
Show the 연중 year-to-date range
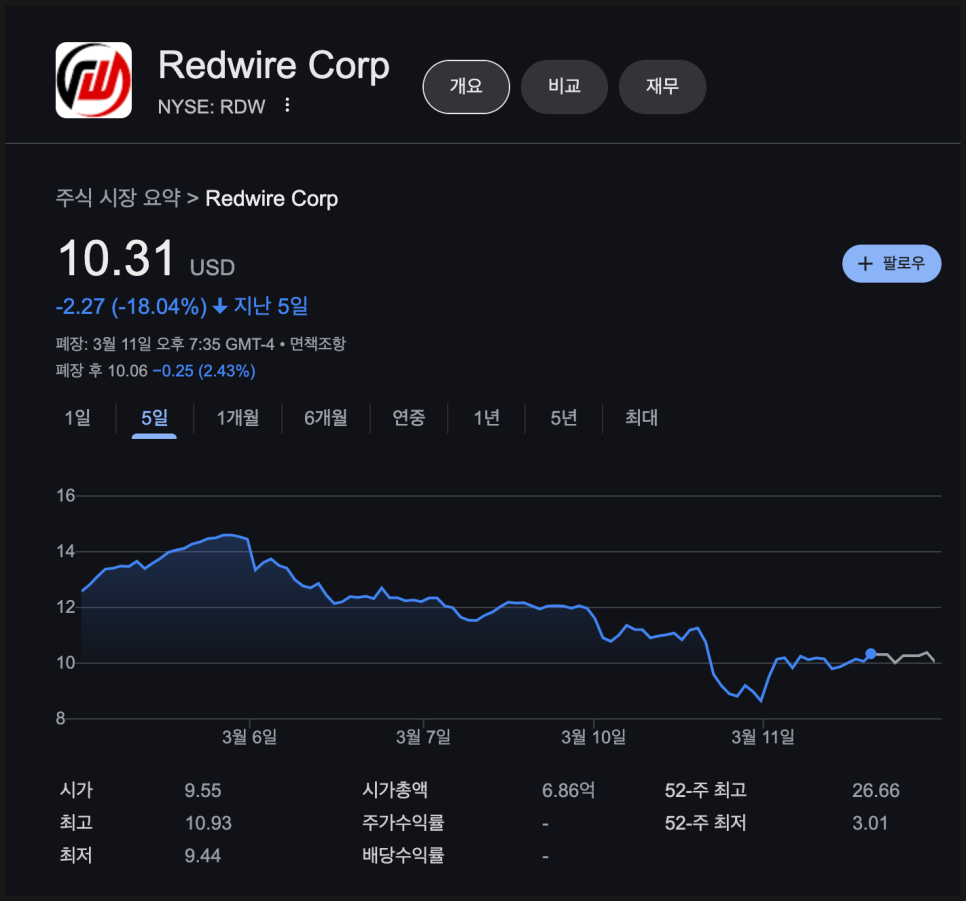pyautogui.click(x=409, y=418)
